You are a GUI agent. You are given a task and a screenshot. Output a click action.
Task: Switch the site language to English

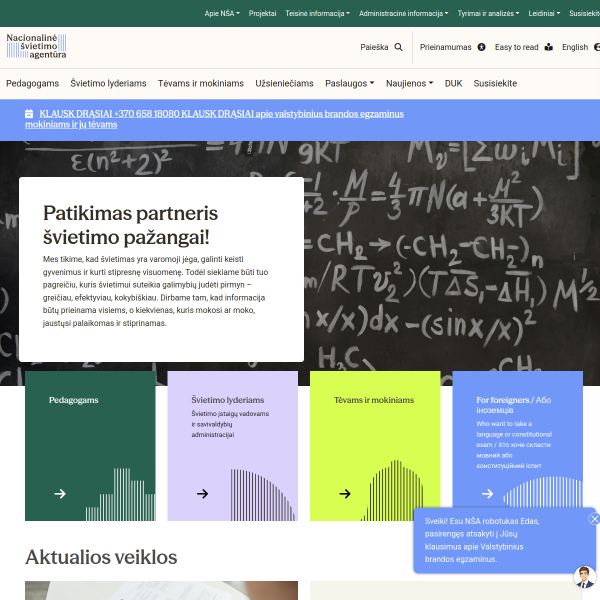point(575,47)
